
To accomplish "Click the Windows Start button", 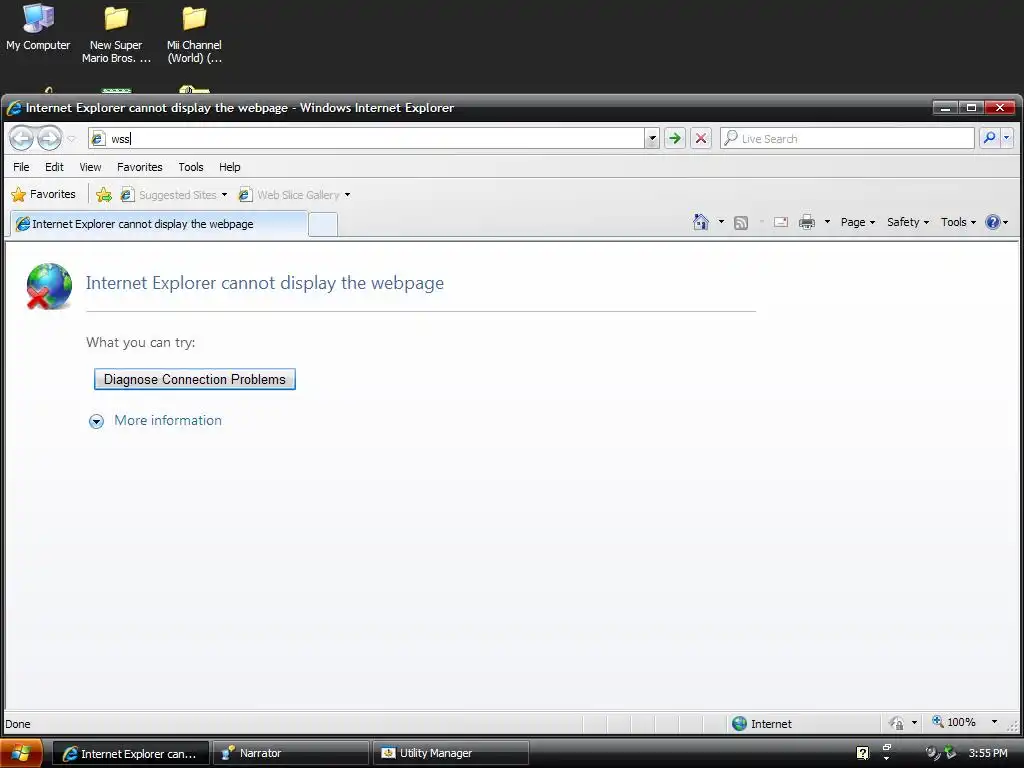I will point(21,753).
